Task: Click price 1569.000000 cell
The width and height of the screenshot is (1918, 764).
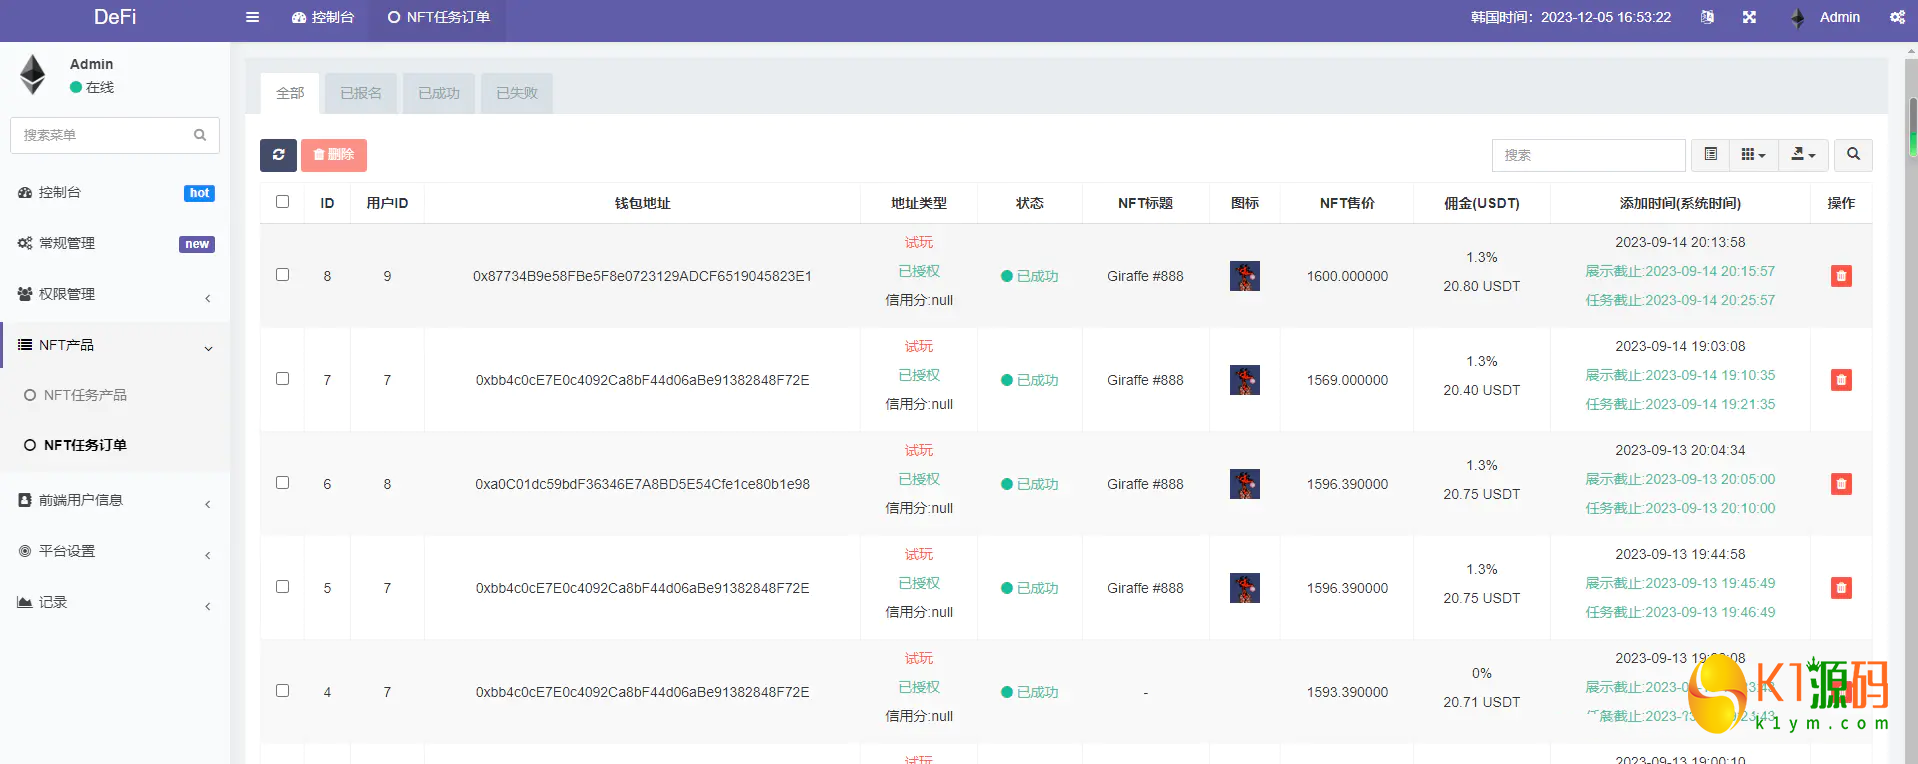Action: pyautogui.click(x=1347, y=380)
